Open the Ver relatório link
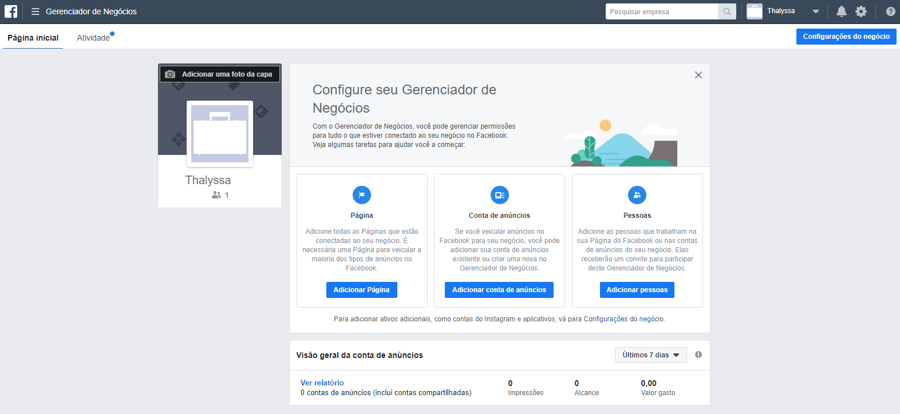Screen dimensions: 900x414 [322, 383]
